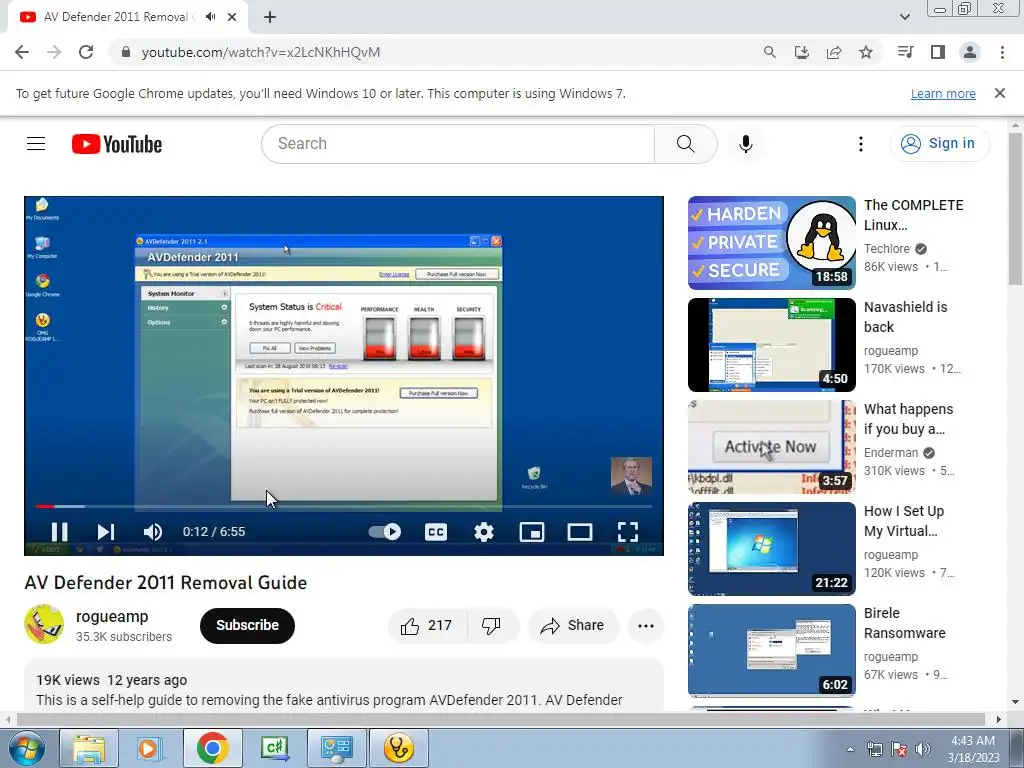
Task: Open video player settings gear
Action: click(484, 532)
